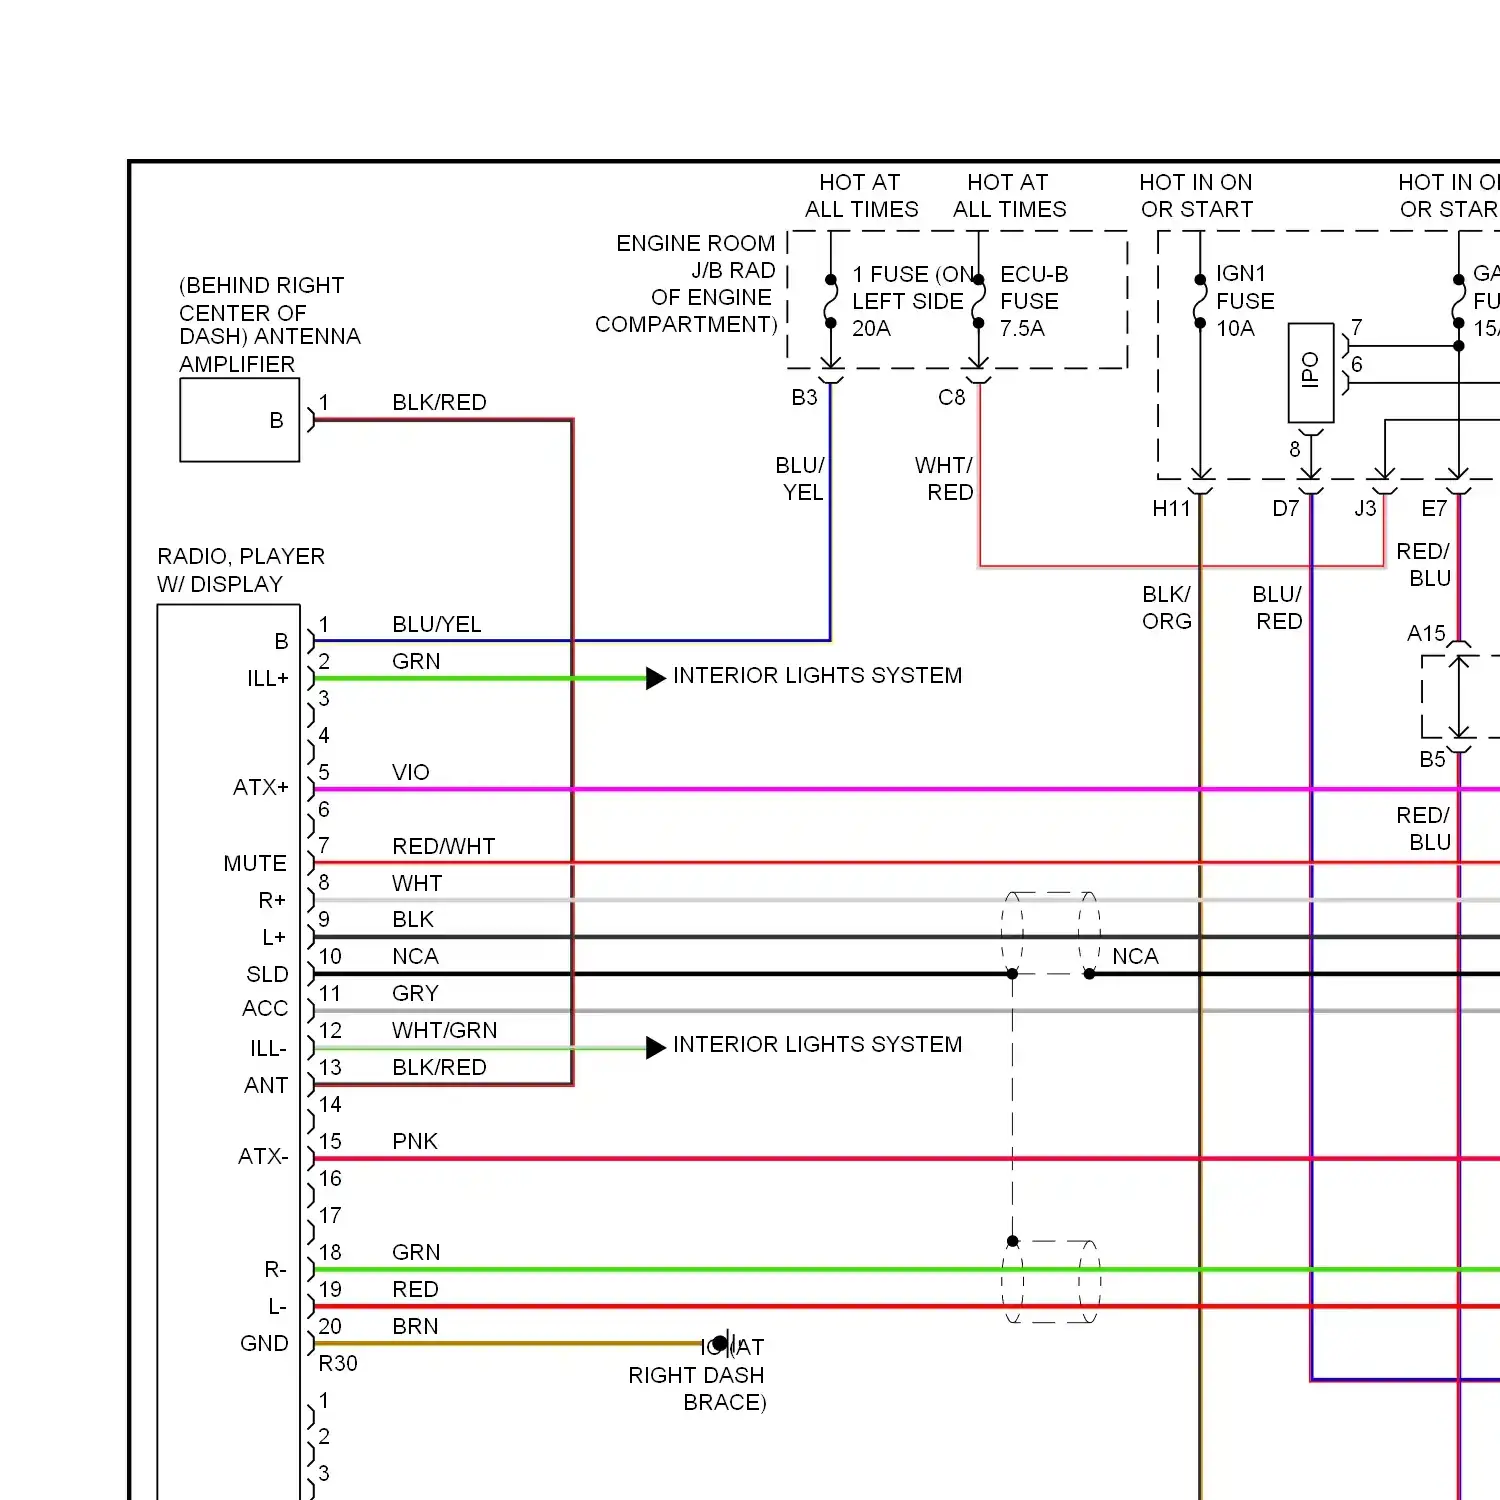Select the 'ENGINE ROOM J/B' label

686,284
